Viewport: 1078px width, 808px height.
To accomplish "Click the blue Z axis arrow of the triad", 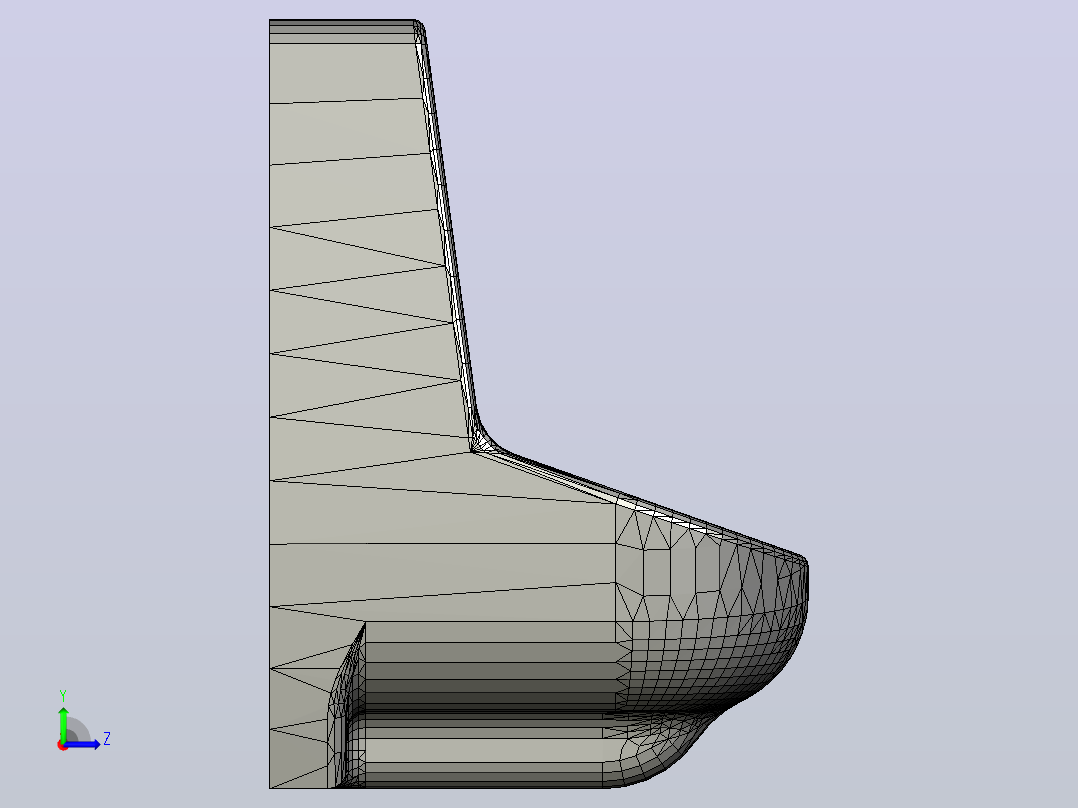I will pos(82,745).
